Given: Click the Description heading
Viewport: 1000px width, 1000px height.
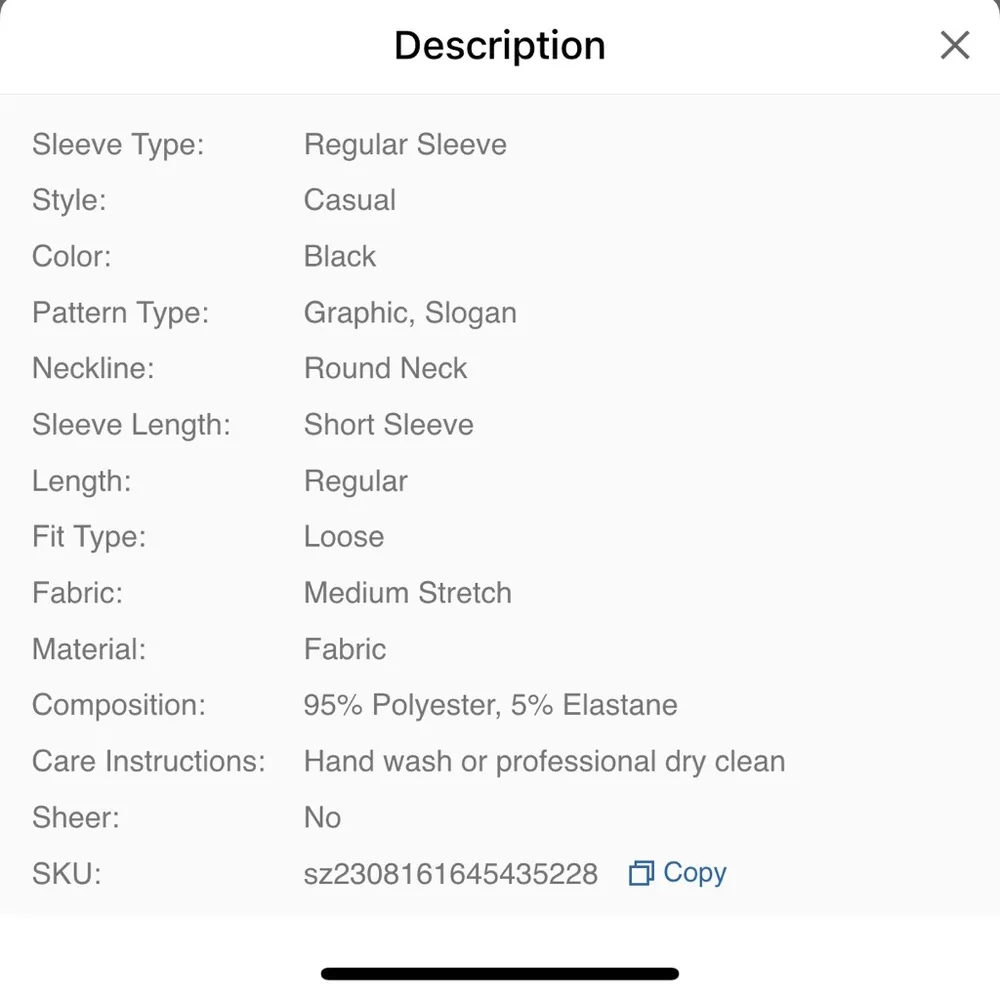Looking at the screenshot, I should coord(500,46).
